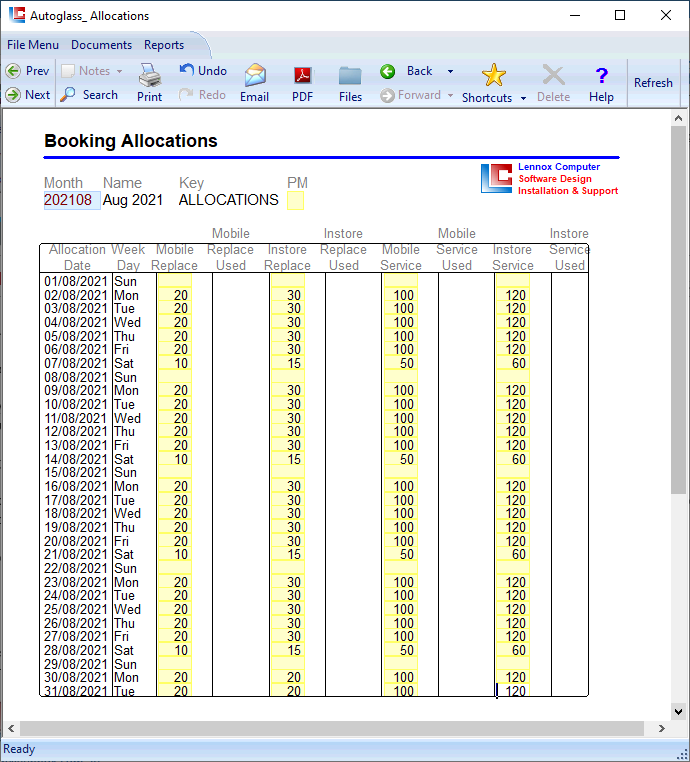Click the Ready status bar text

point(19,749)
